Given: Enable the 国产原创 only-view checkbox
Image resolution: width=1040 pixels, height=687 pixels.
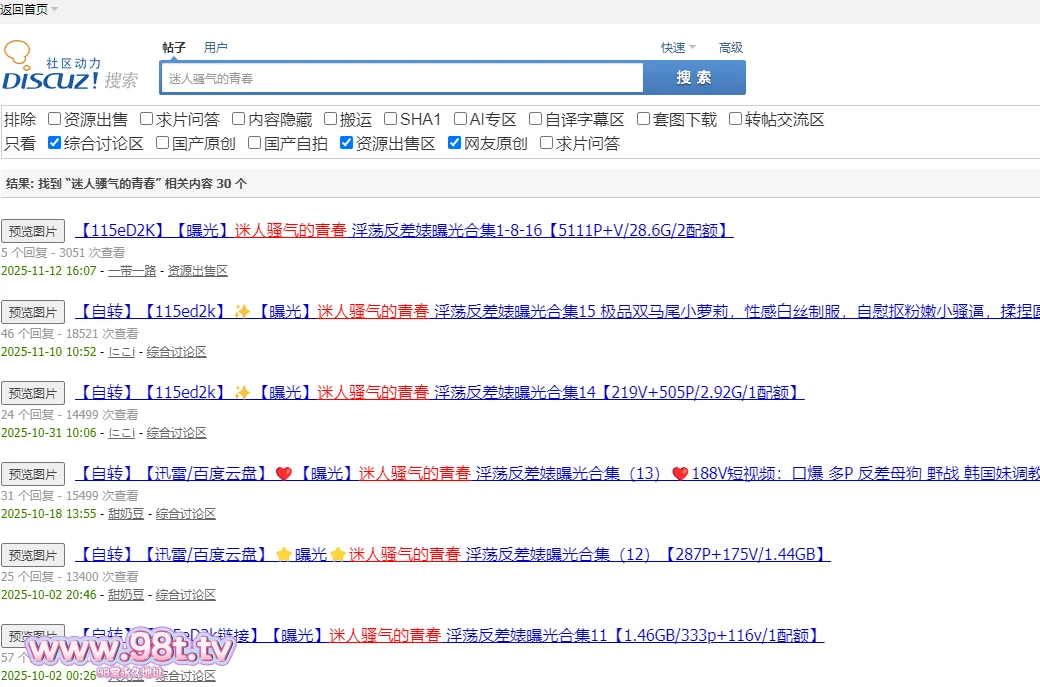Looking at the screenshot, I should coord(163,143).
